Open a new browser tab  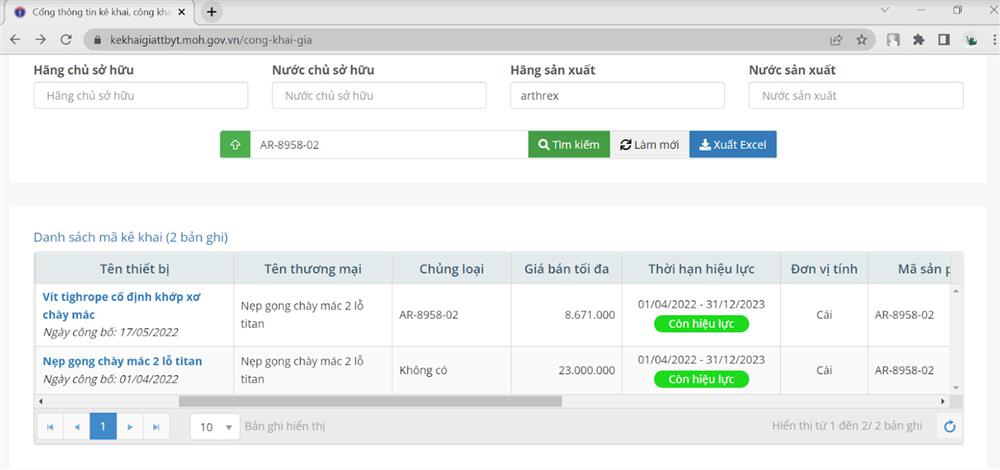point(212,12)
